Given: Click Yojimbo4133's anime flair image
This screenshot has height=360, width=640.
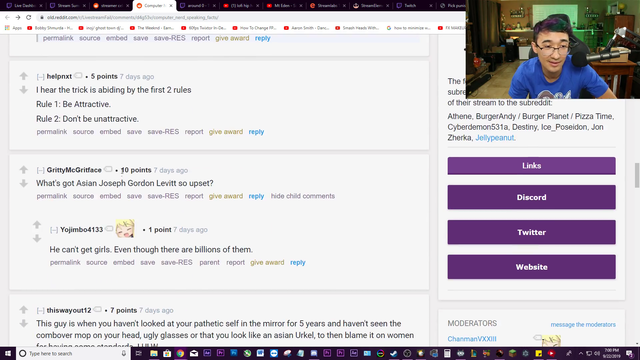Looking at the screenshot, I should (125, 229).
